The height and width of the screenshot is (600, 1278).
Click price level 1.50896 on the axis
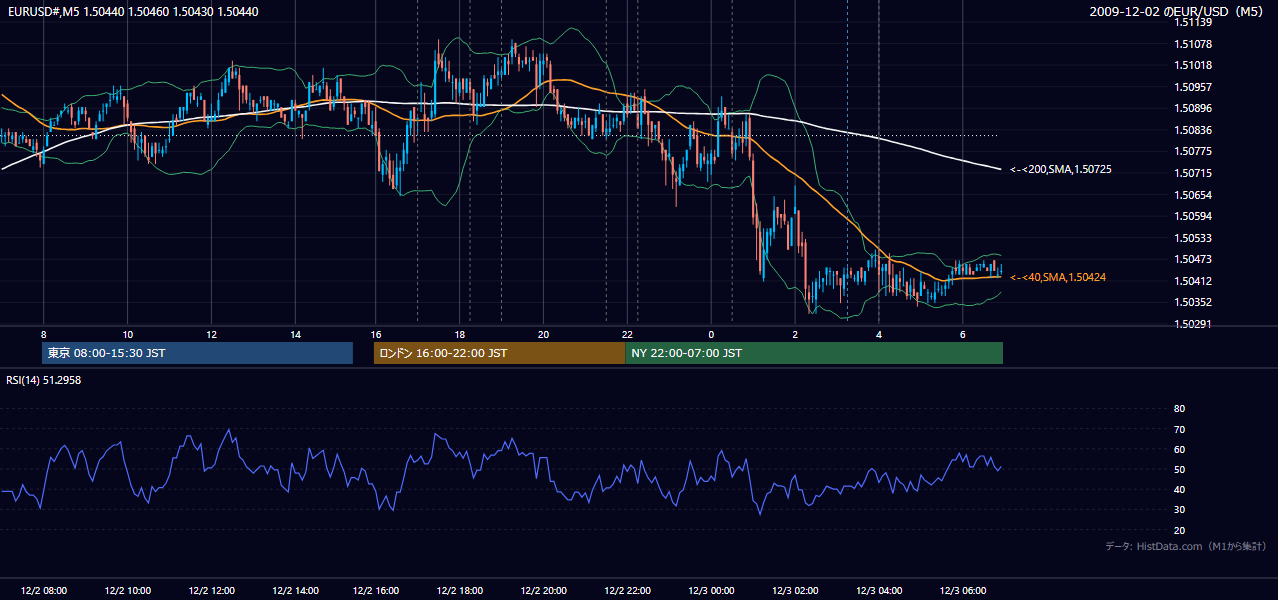(1194, 108)
